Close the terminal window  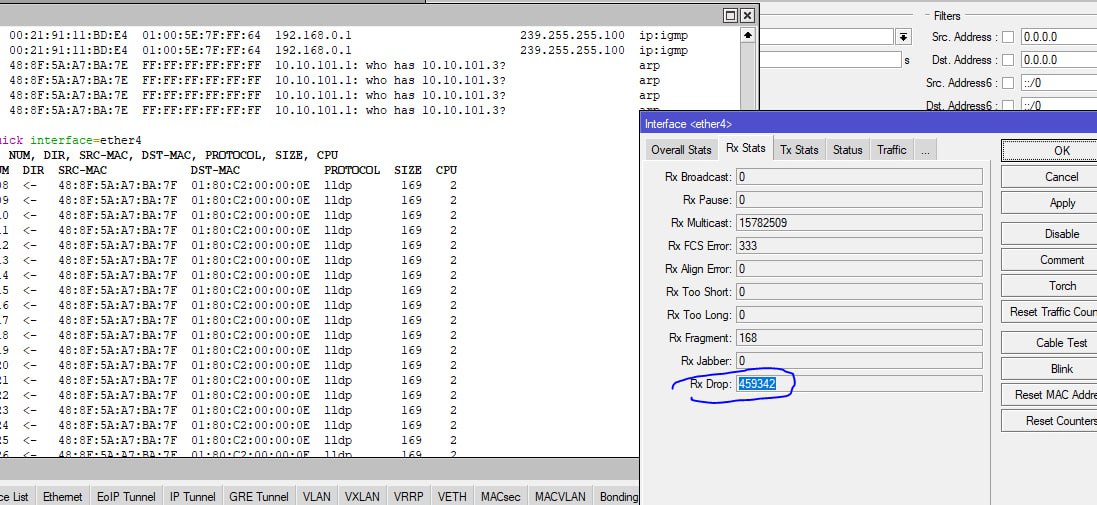click(748, 15)
